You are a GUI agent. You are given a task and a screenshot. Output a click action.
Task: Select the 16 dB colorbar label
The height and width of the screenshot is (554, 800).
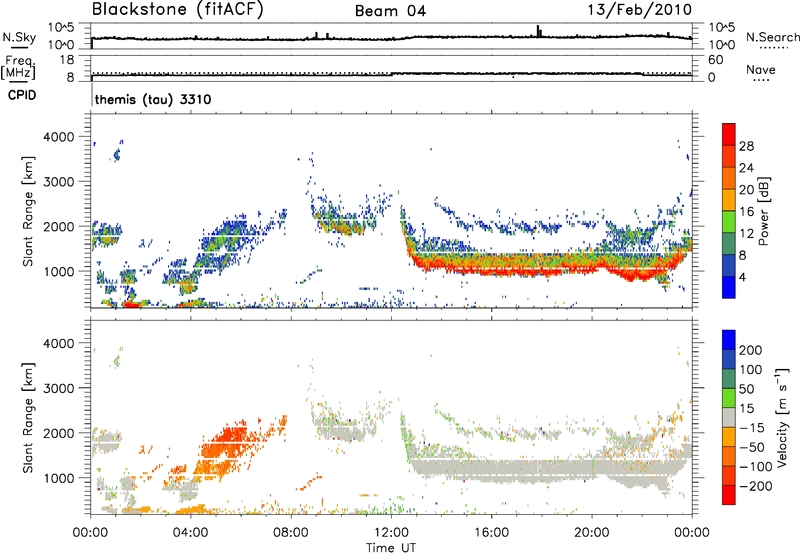pyautogui.click(x=746, y=212)
